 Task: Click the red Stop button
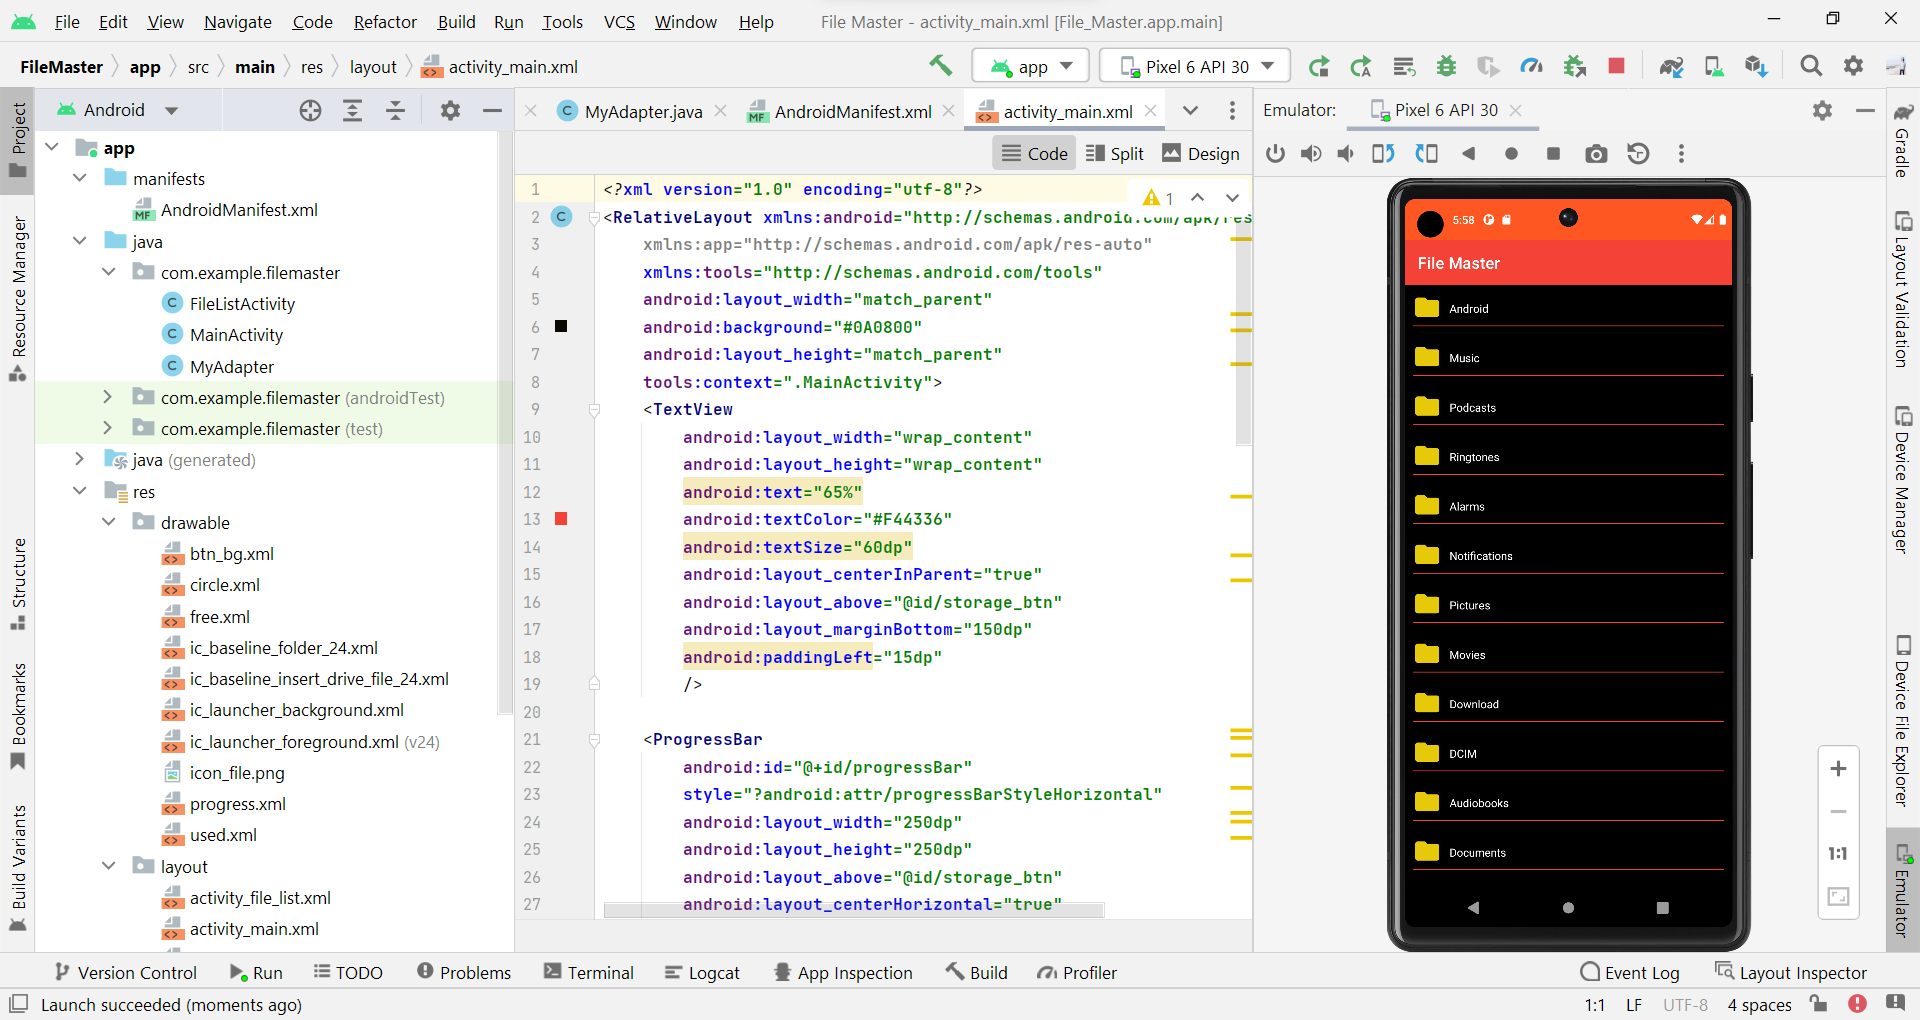click(1616, 66)
